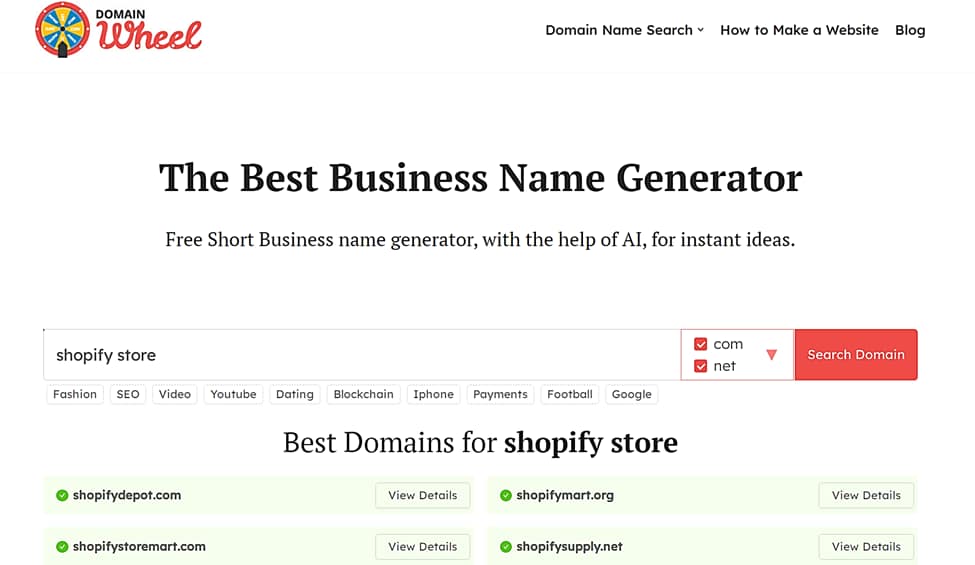View Details for shopifystoremart.com

pyautogui.click(x=422, y=547)
